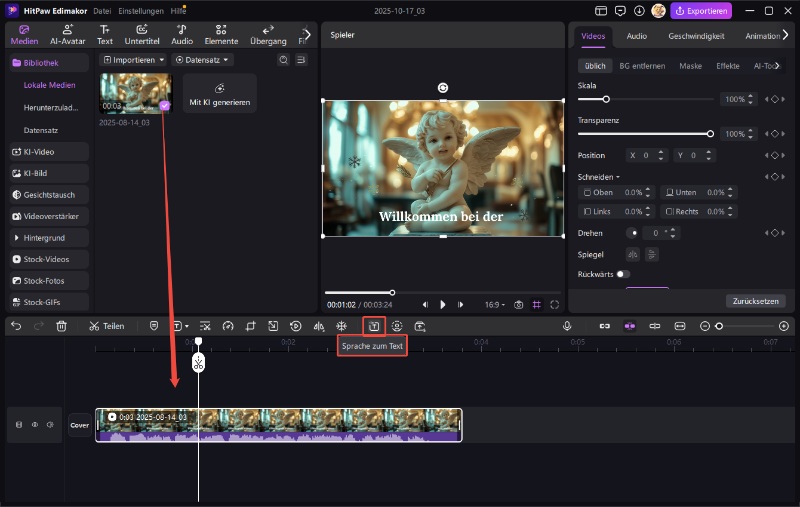Open Gesichtstausch in sidebar
This screenshot has height=507, width=800.
pyautogui.click(x=49, y=195)
